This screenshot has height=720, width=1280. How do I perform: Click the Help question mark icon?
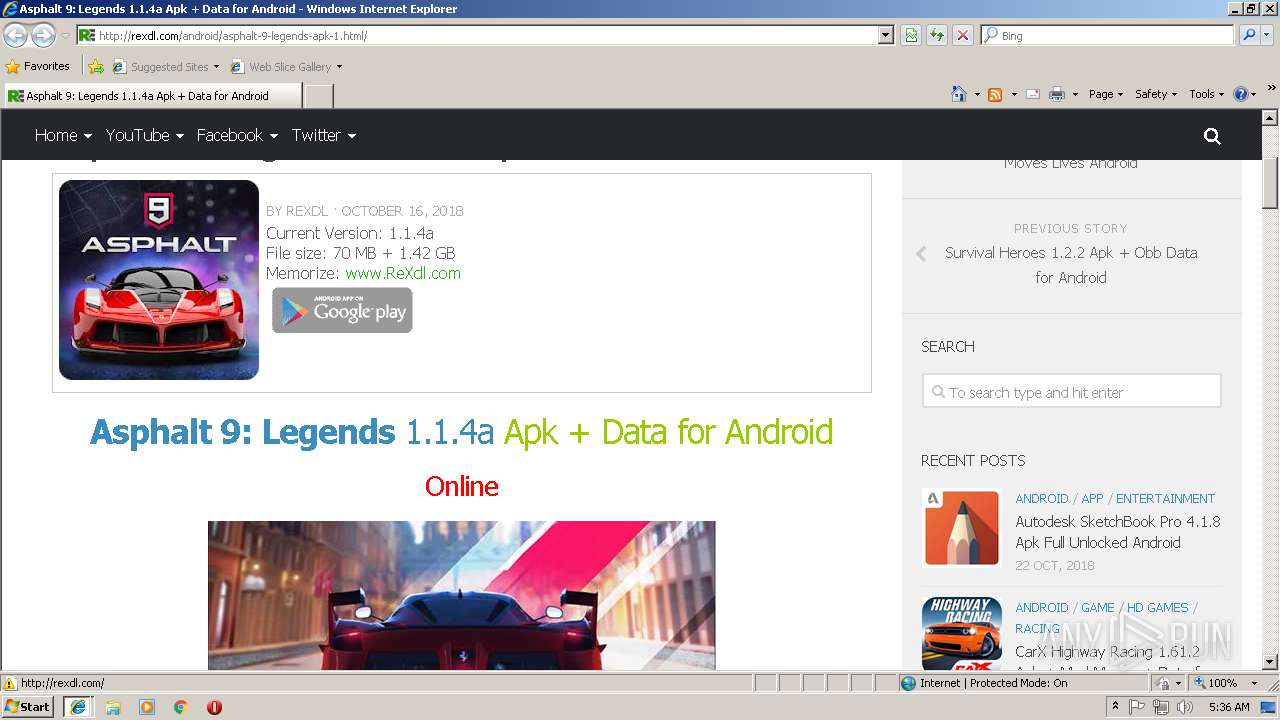(1241, 94)
